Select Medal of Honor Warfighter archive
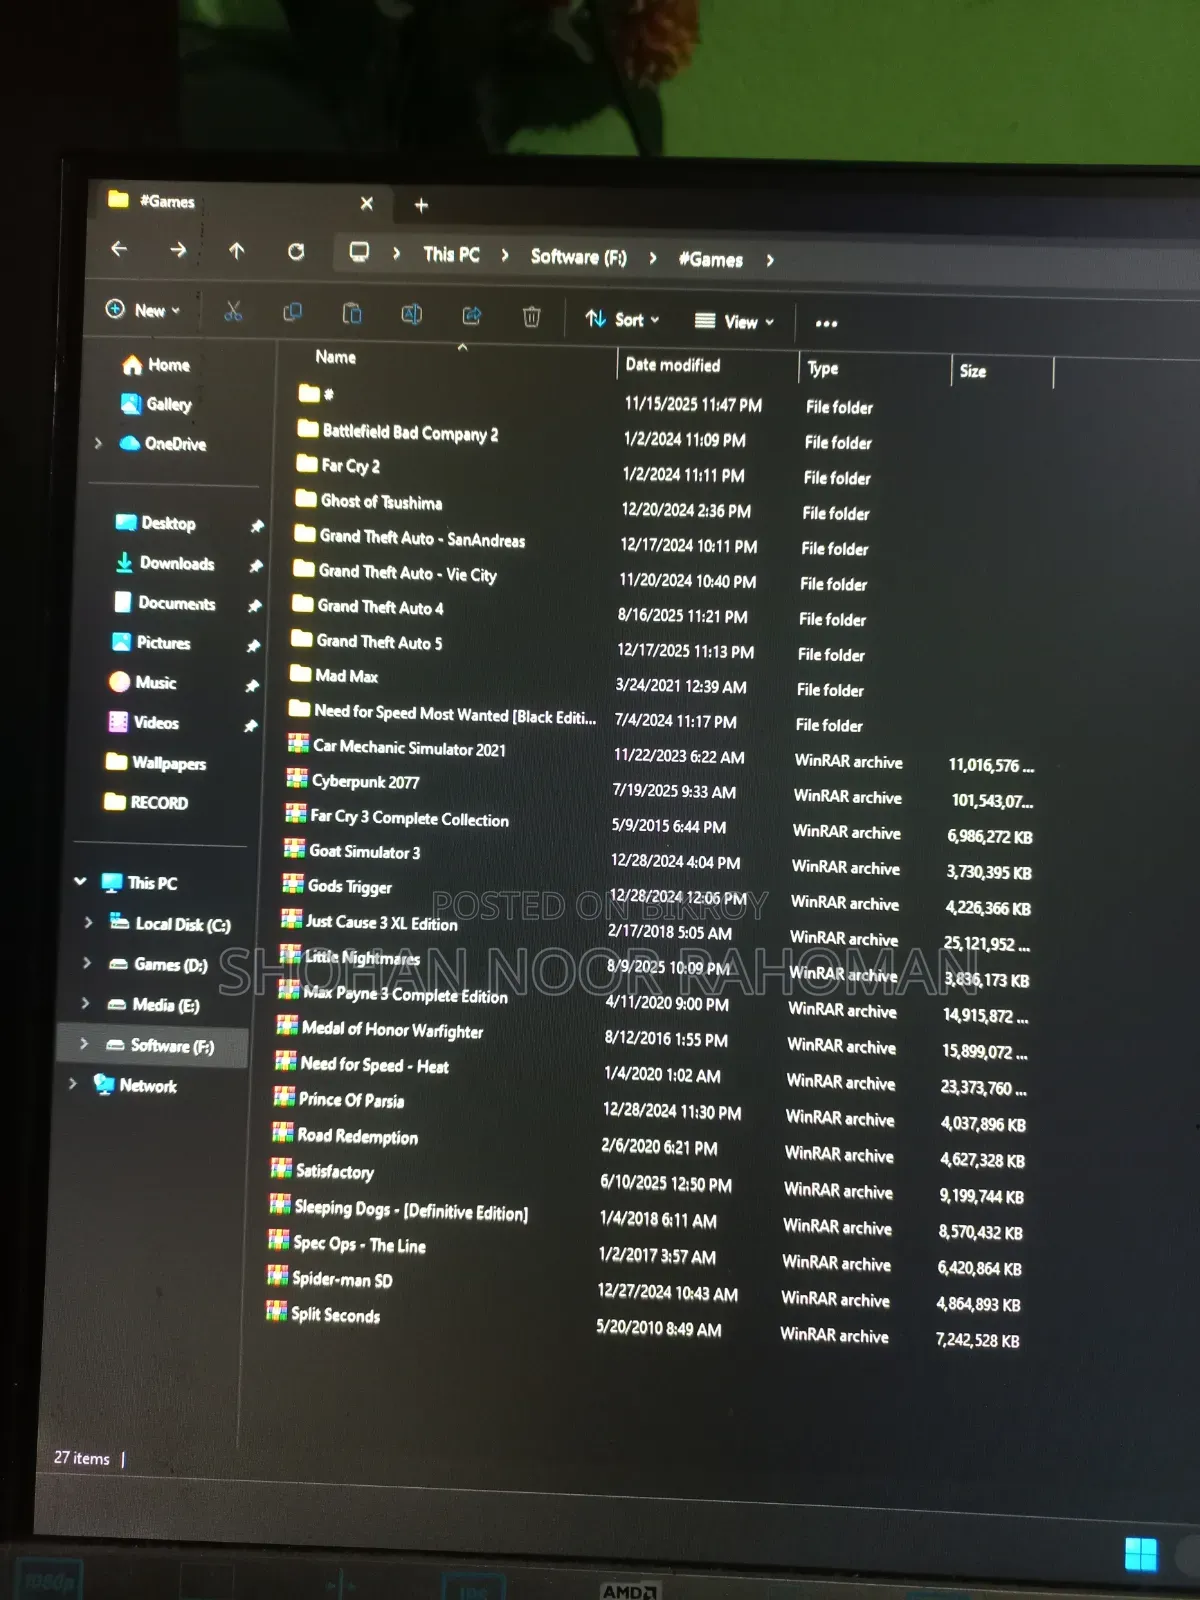This screenshot has width=1200, height=1600. [x=380, y=1028]
